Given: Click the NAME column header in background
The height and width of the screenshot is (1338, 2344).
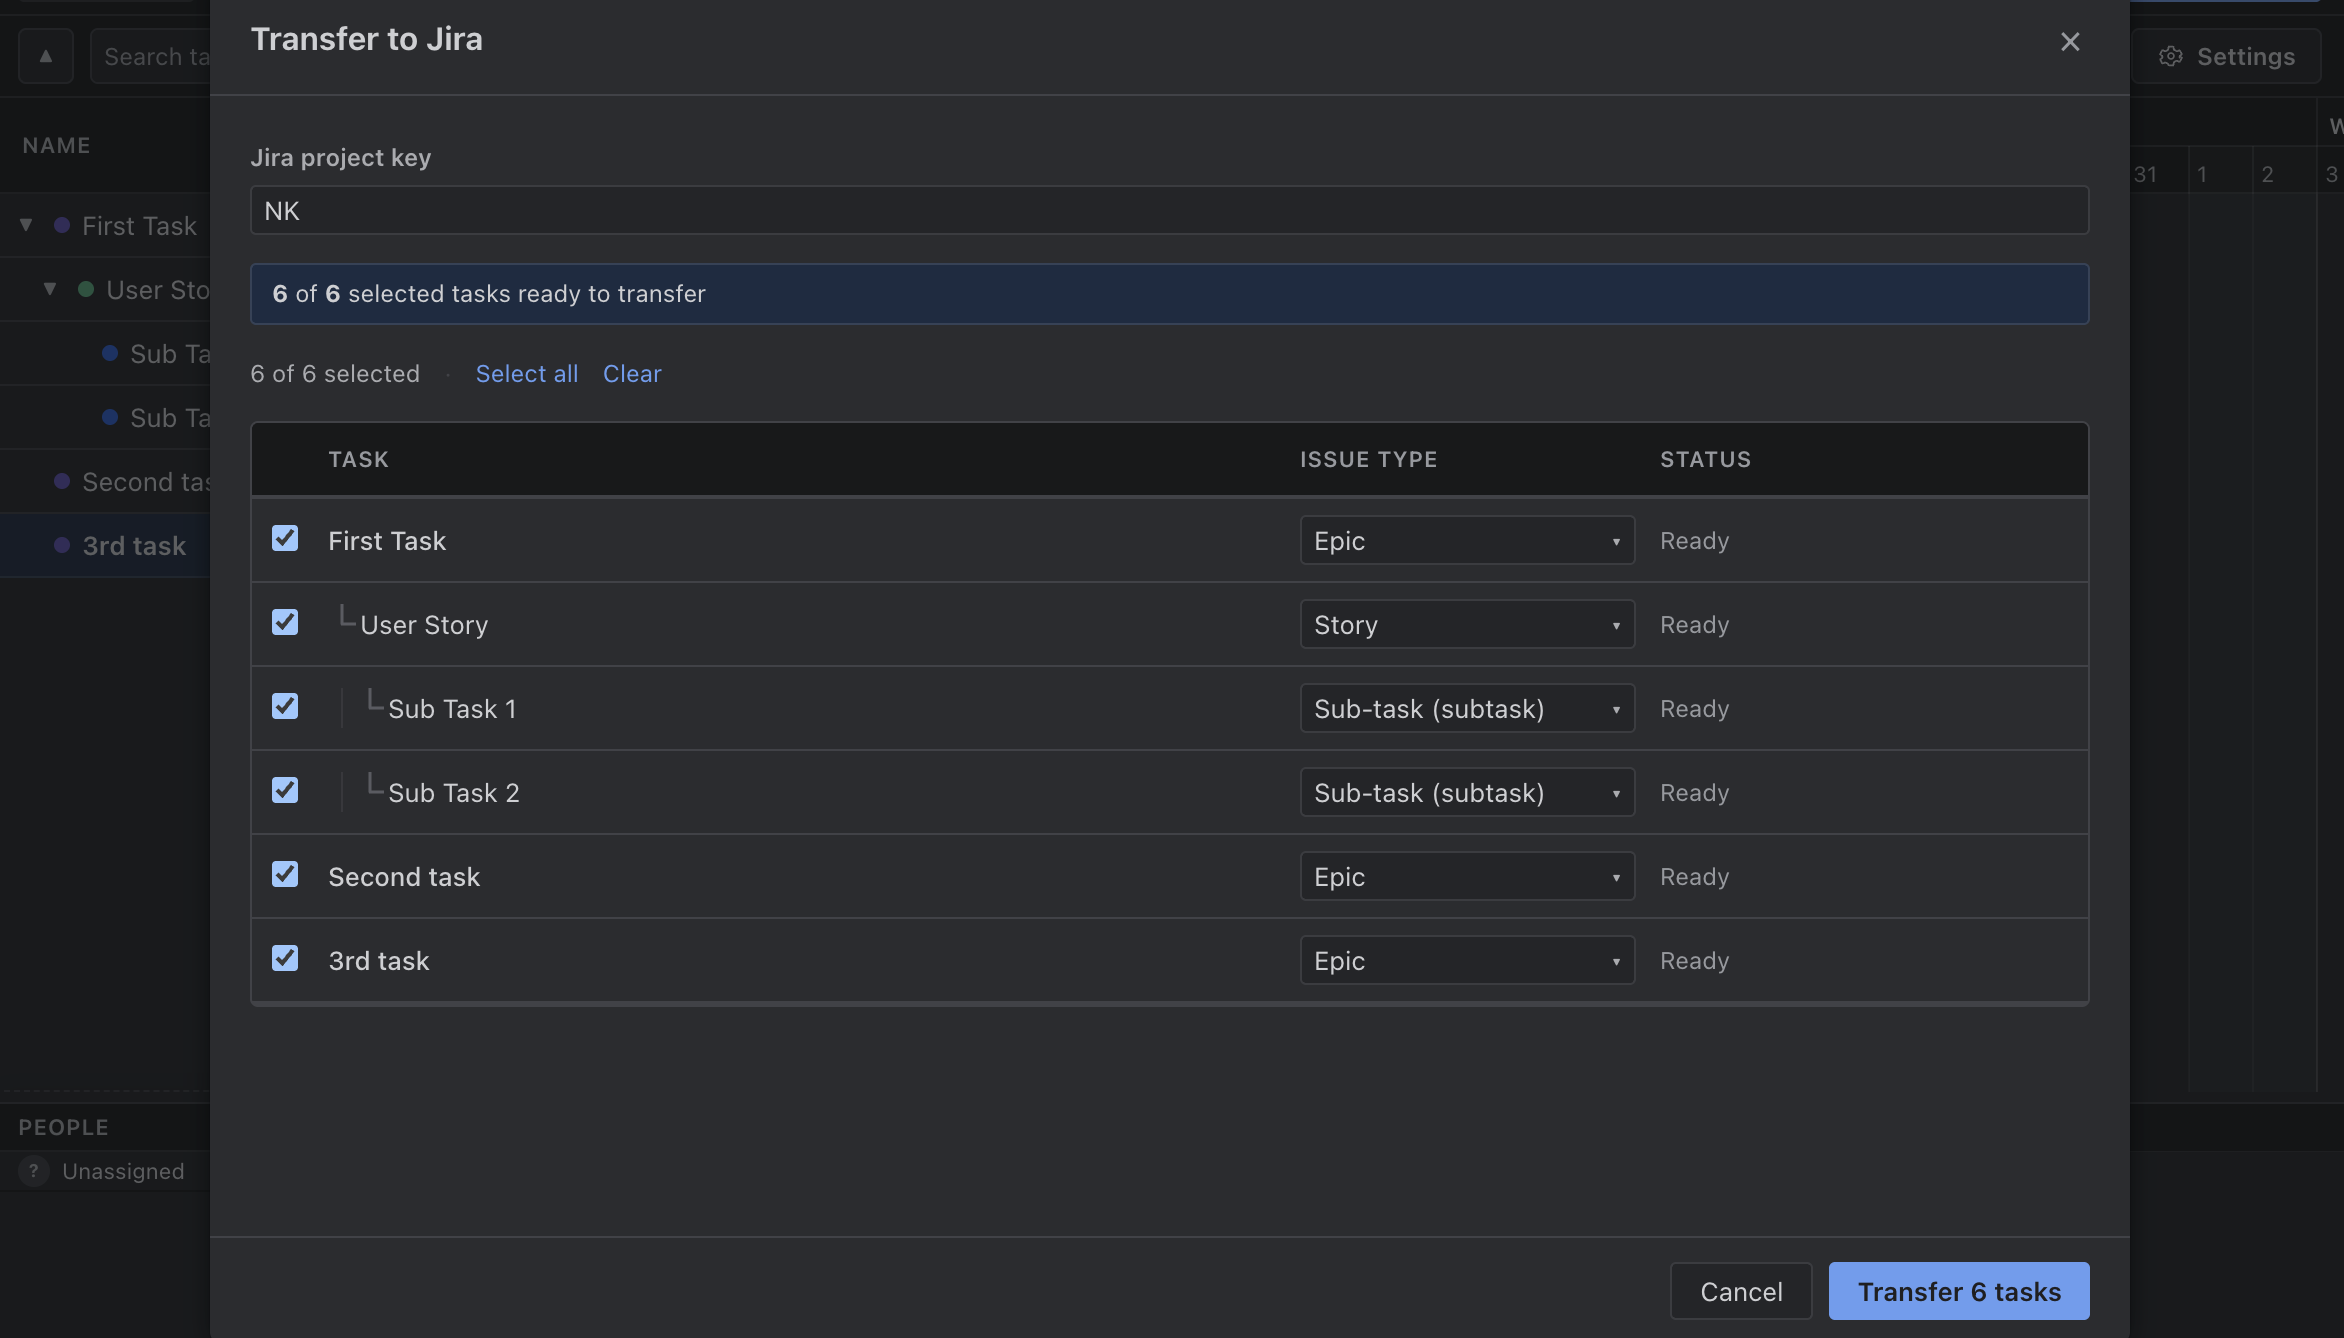Looking at the screenshot, I should coord(57,146).
